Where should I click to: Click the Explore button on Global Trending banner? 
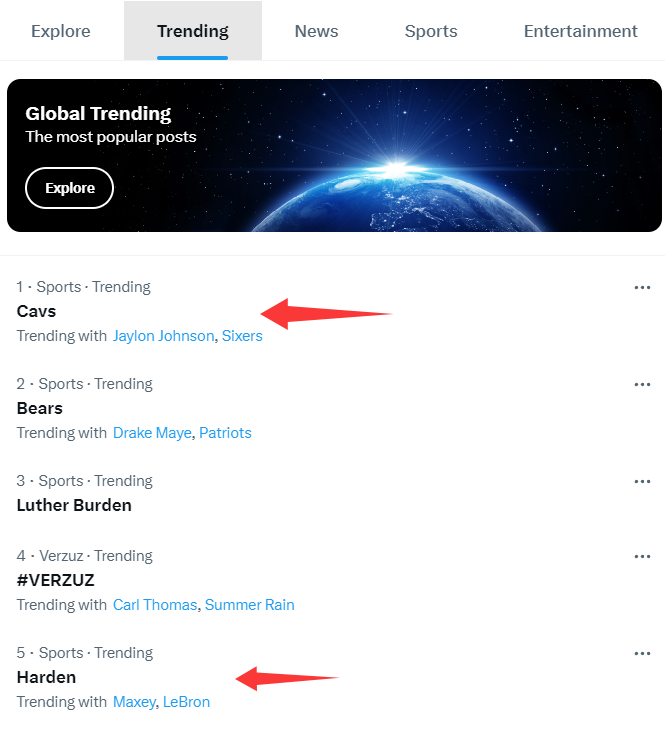tap(69, 188)
